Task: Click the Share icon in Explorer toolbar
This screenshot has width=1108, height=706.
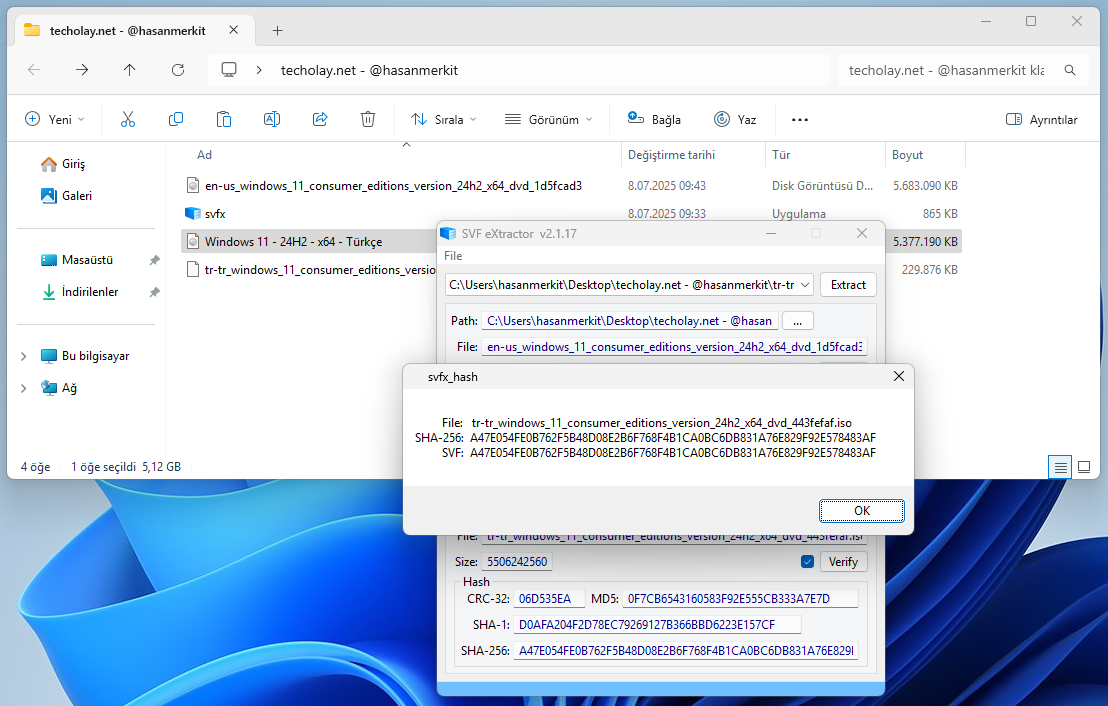Action: pos(320,119)
